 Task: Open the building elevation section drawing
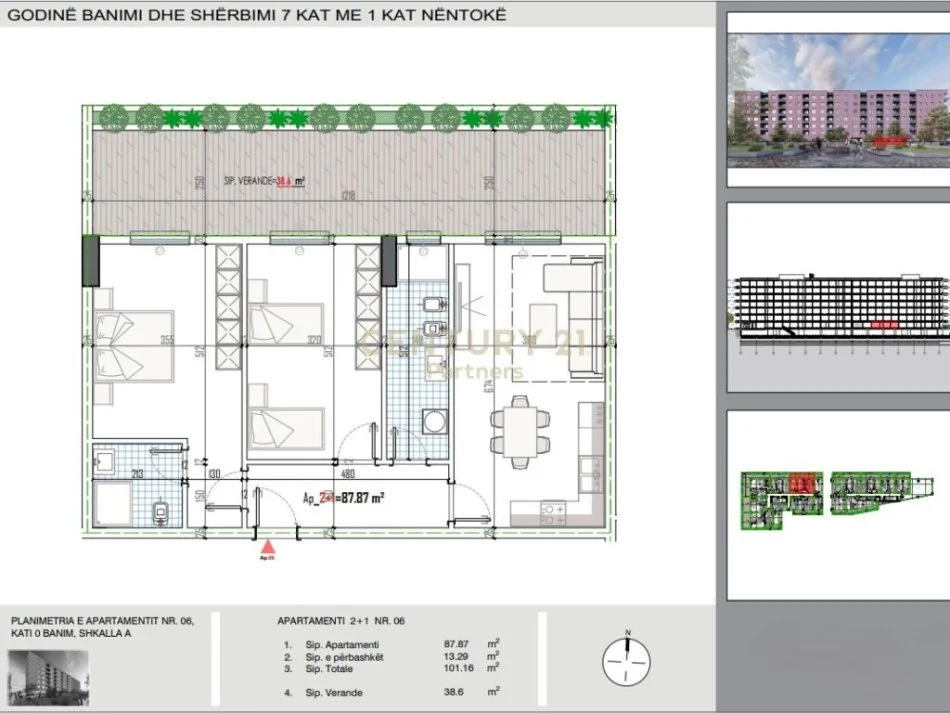pos(836,308)
